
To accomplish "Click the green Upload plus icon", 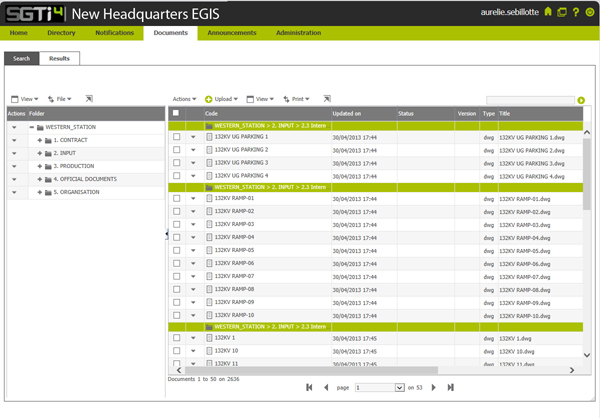I will click(x=209, y=100).
